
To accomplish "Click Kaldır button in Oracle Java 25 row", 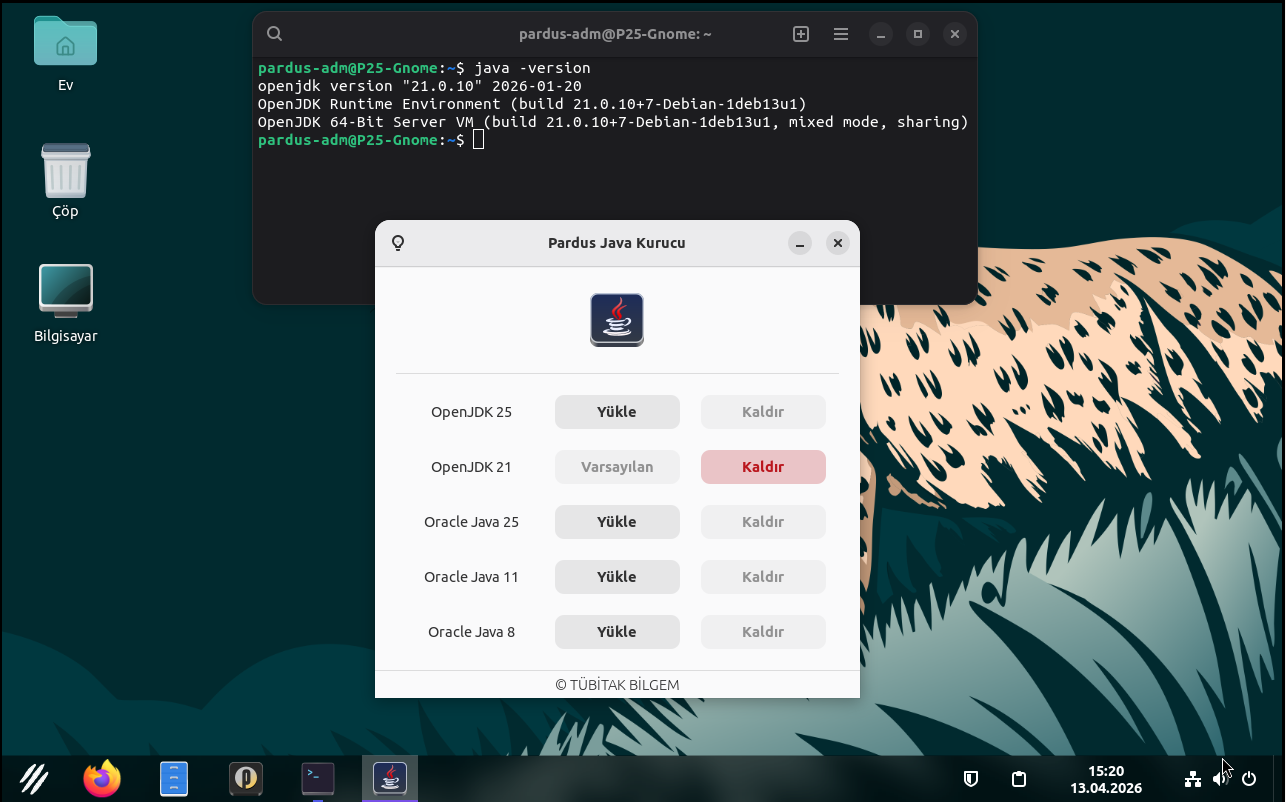I will coord(763,522).
